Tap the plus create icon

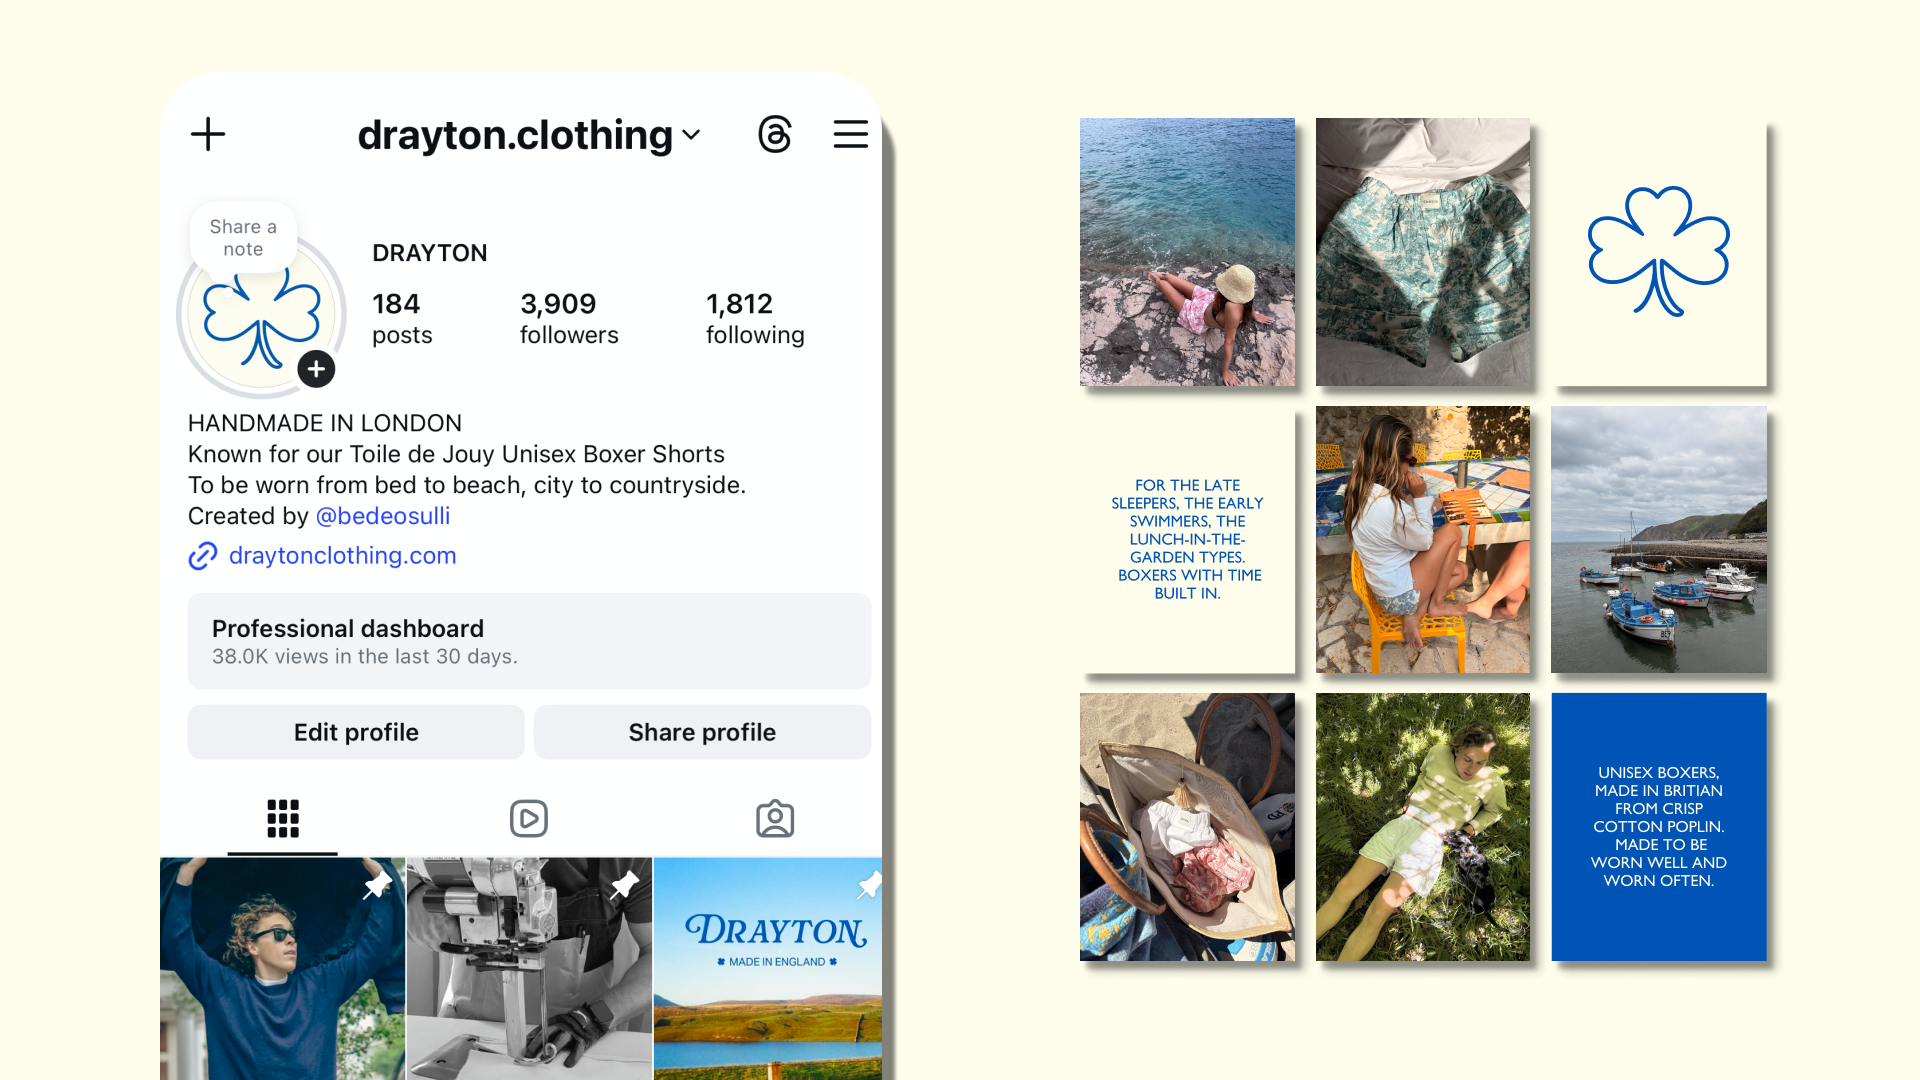208,134
